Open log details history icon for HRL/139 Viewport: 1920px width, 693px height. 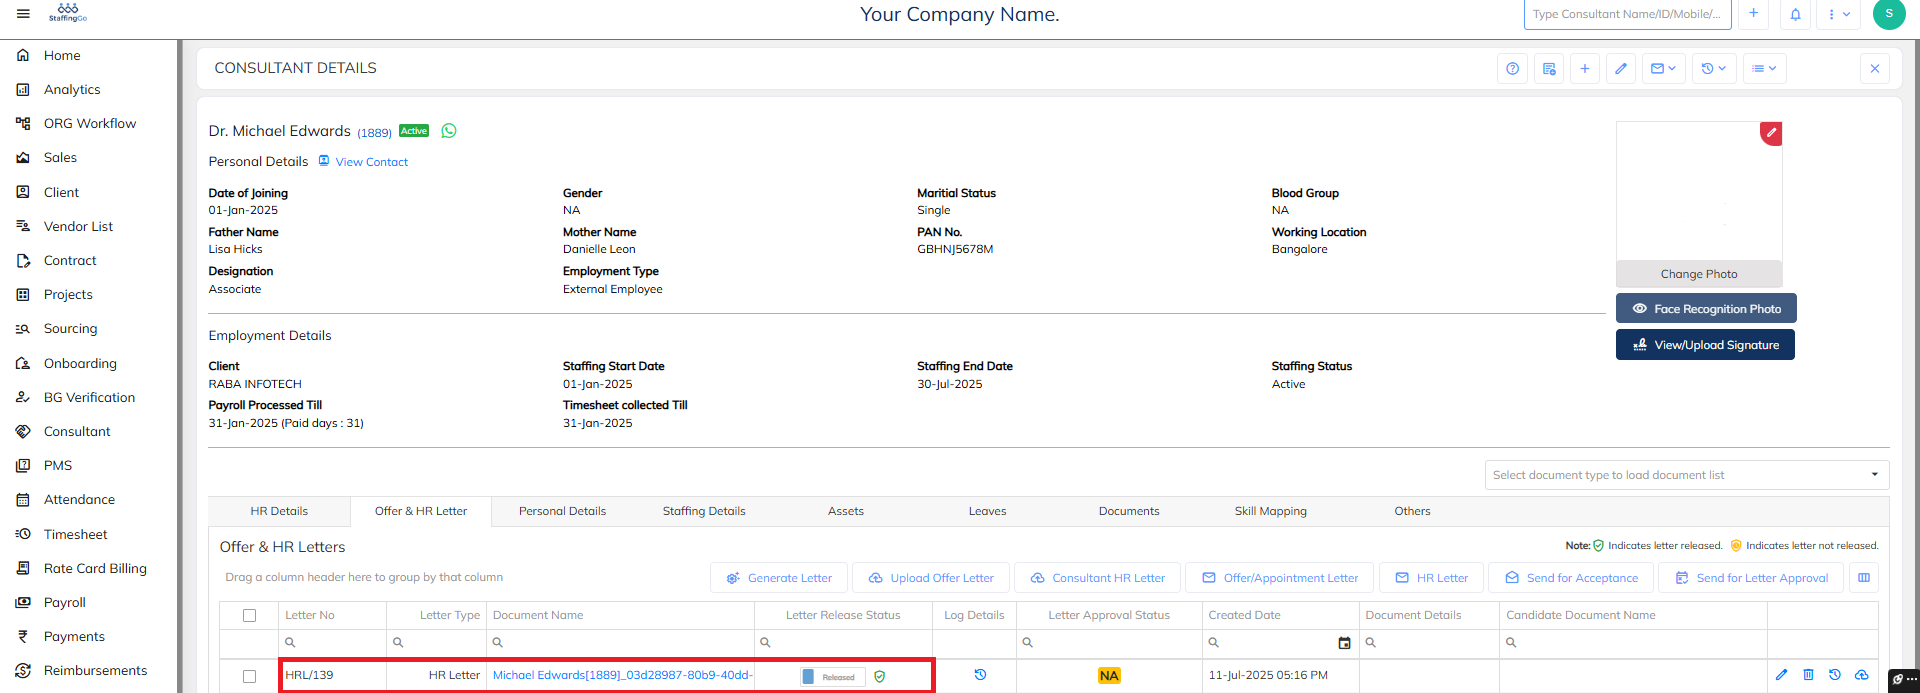pos(980,675)
